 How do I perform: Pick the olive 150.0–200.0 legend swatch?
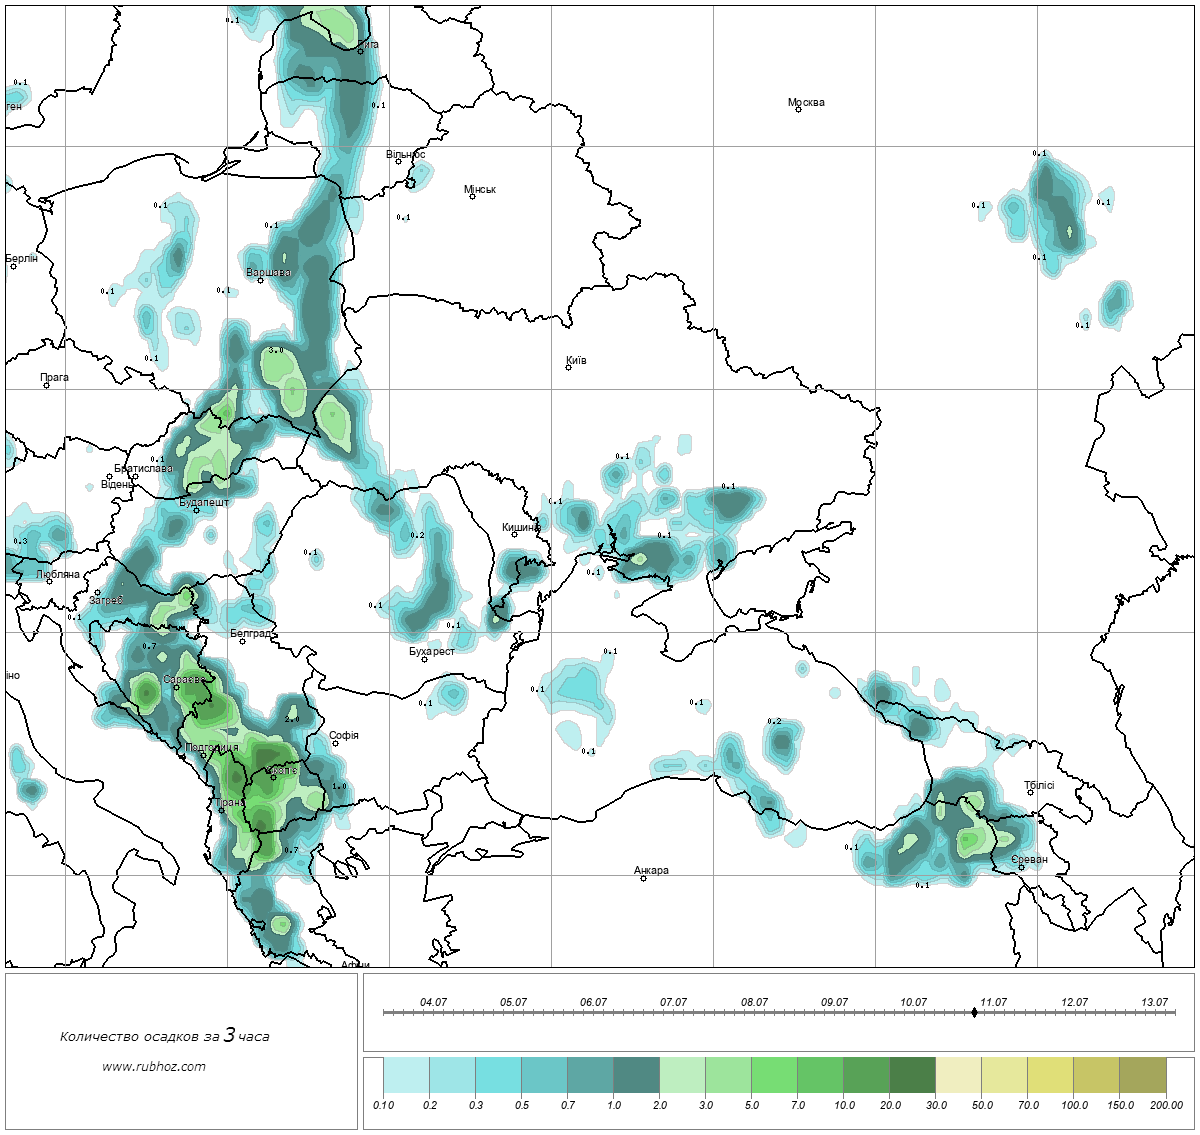(1142, 1077)
